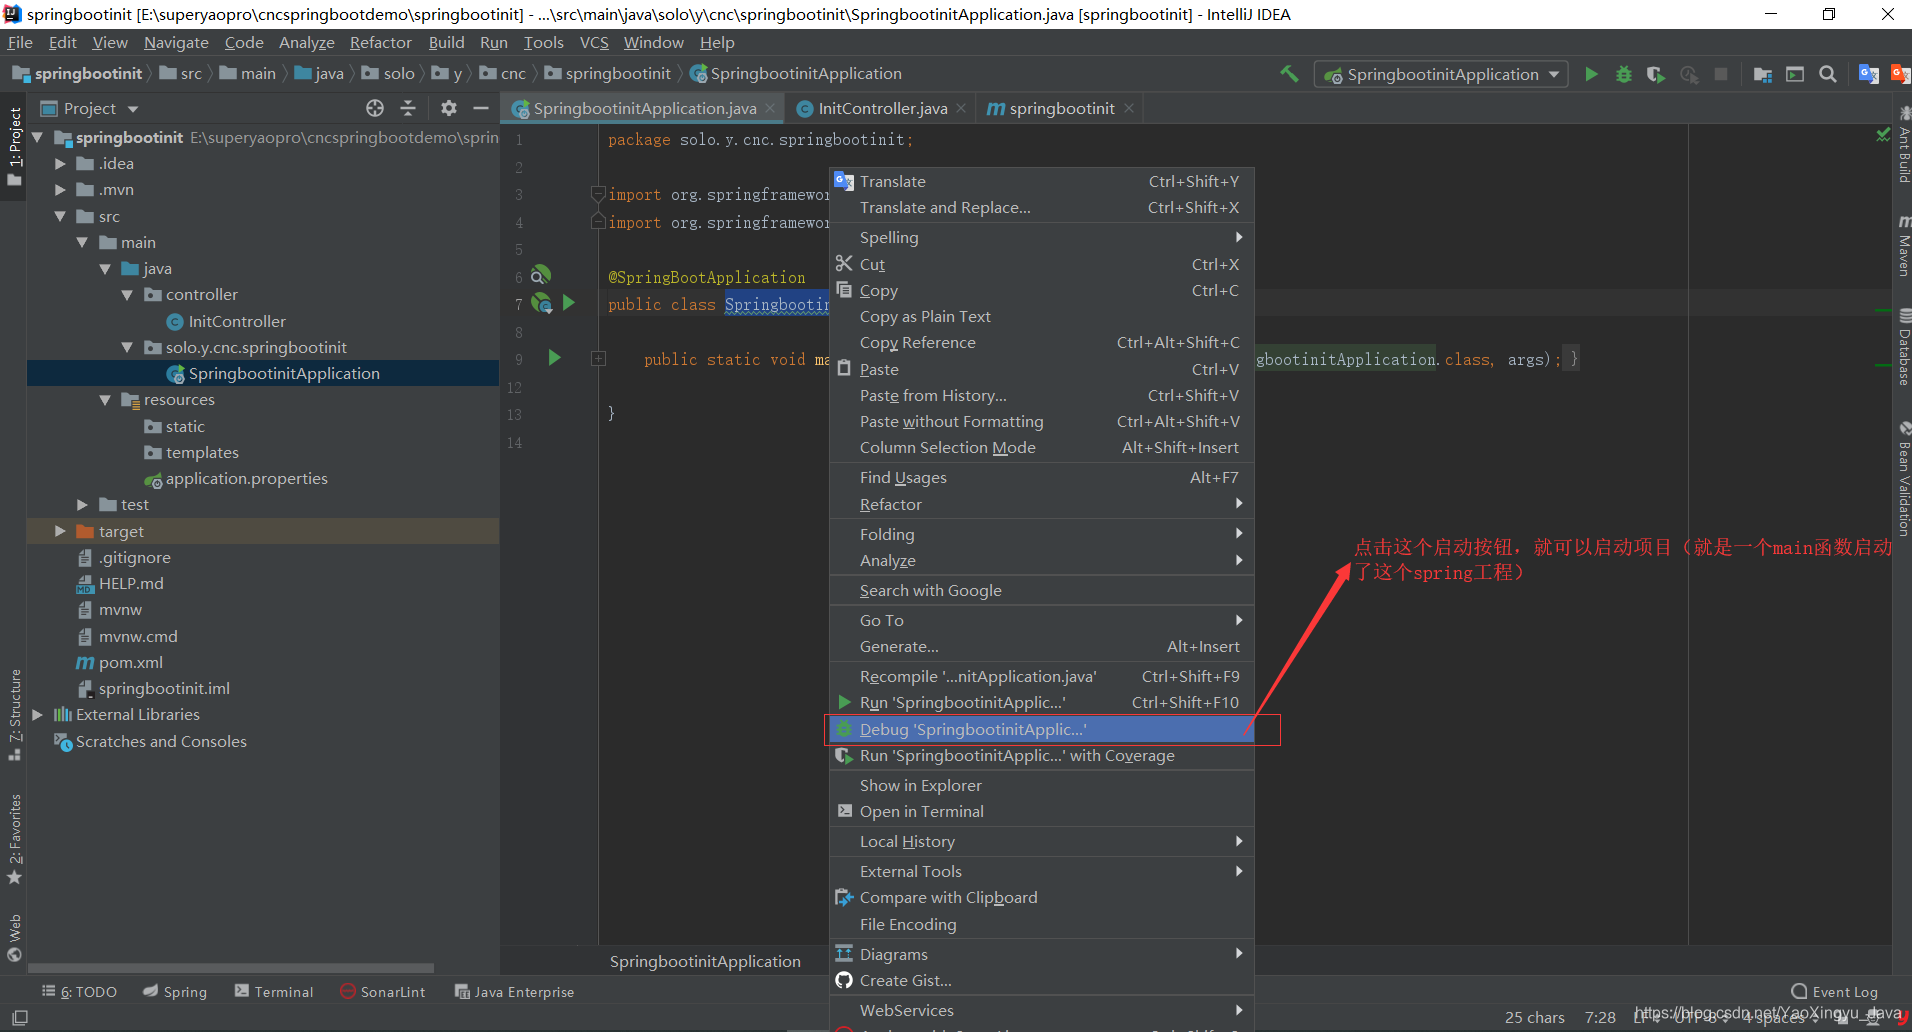Open the Terminal tool window
The width and height of the screenshot is (1912, 1032).
point(273,992)
